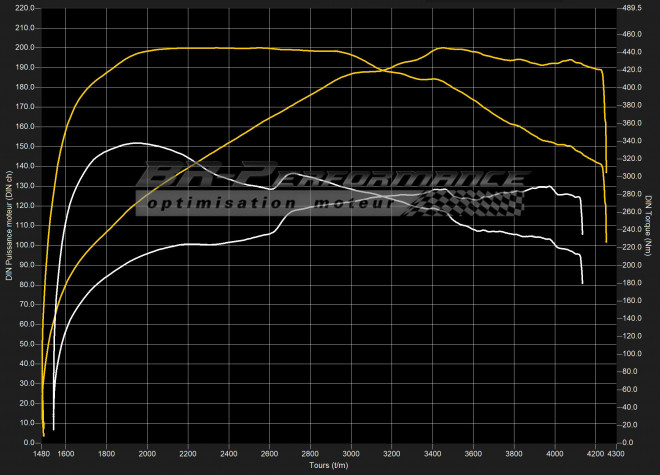Click the 0.0 label on the torque axis
This screenshot has width=660, height=475.
point(626,442)
